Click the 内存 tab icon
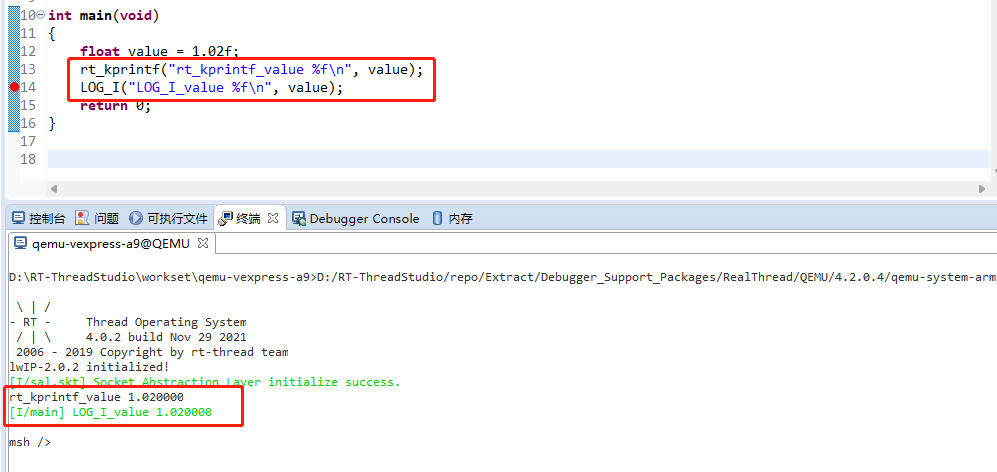Image resolution: width=997 pixels, height=472 pixels. pyautogui.click(x=438, y=218)
